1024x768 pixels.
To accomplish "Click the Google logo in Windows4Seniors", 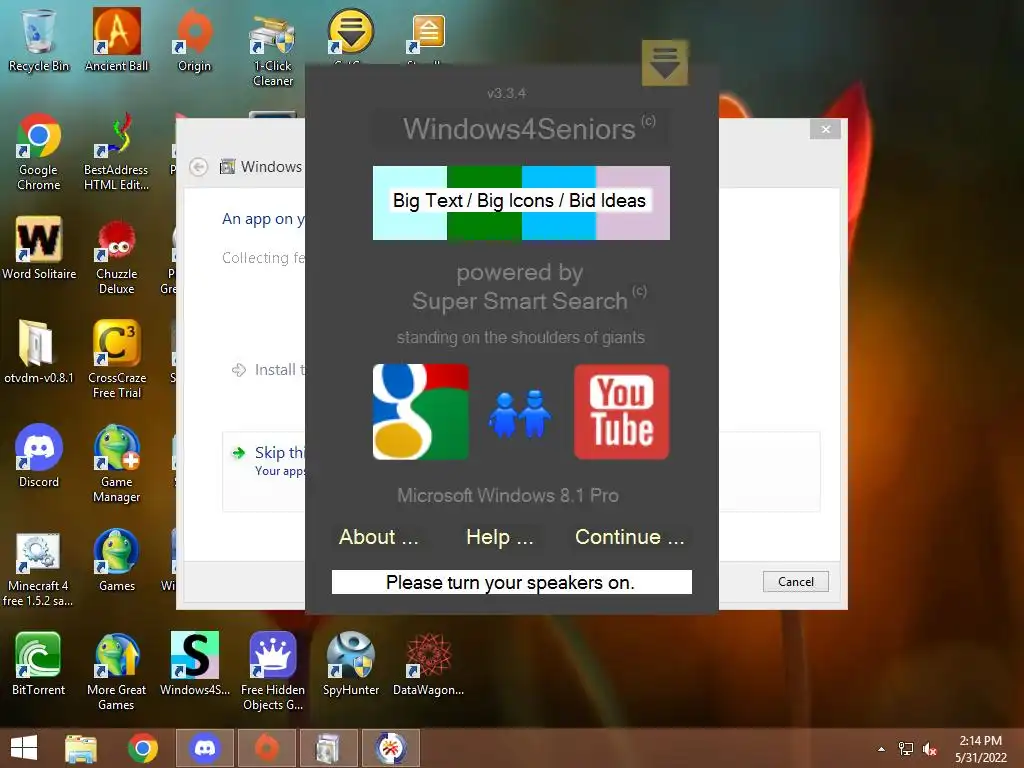I will 421,411.
